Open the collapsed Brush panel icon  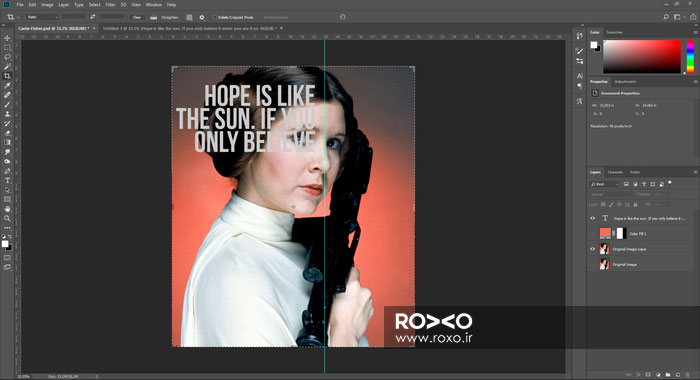tap(579, 51)
